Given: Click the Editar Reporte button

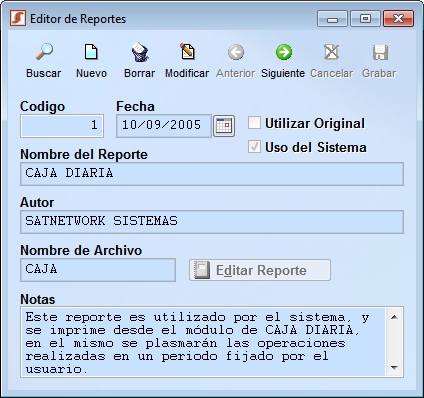Looking at the screenshot, I should 260,270.
